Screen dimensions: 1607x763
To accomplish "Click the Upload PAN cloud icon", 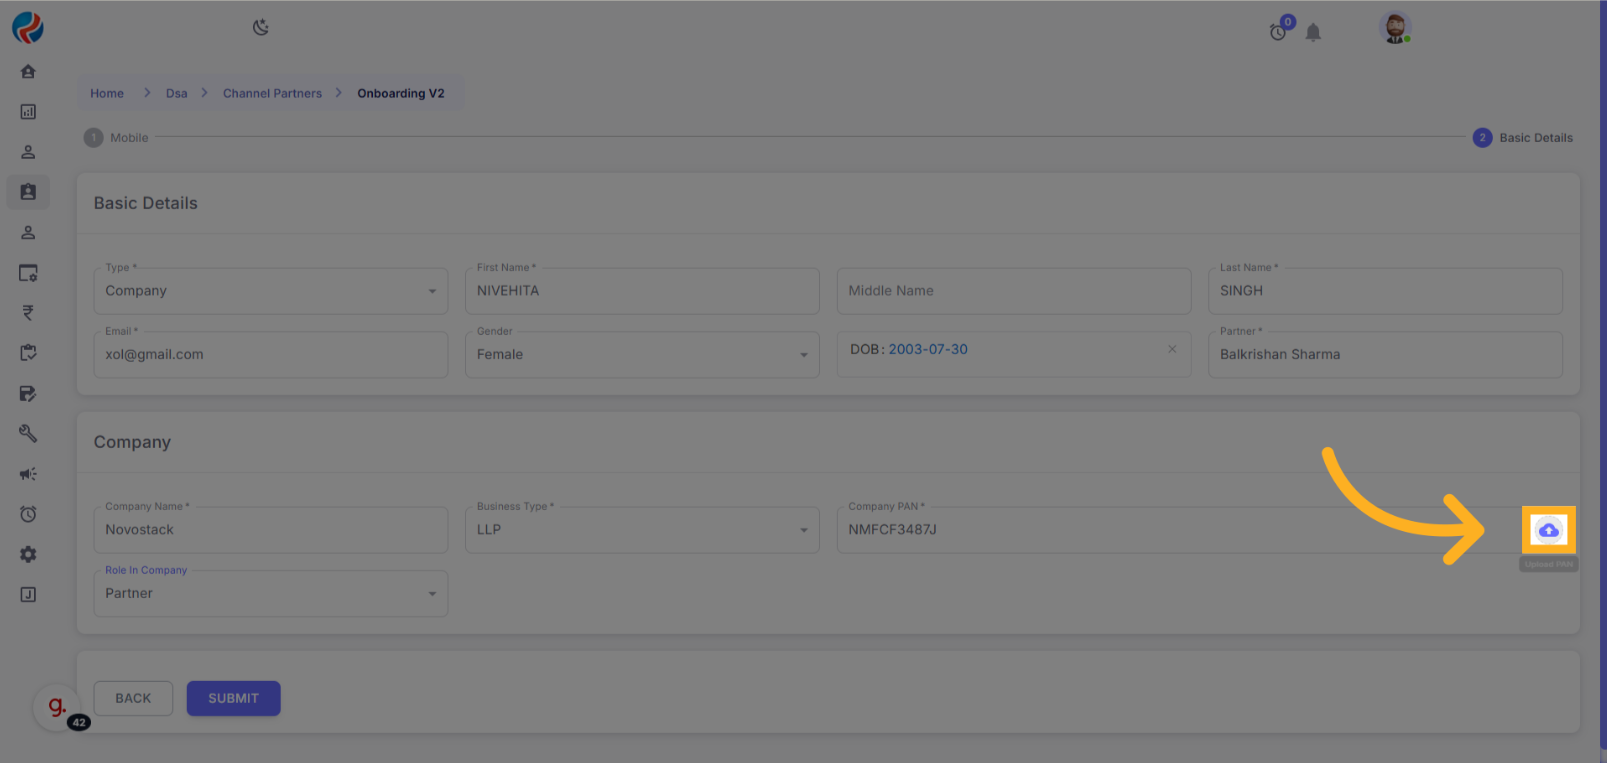I will click(1548, 530).
